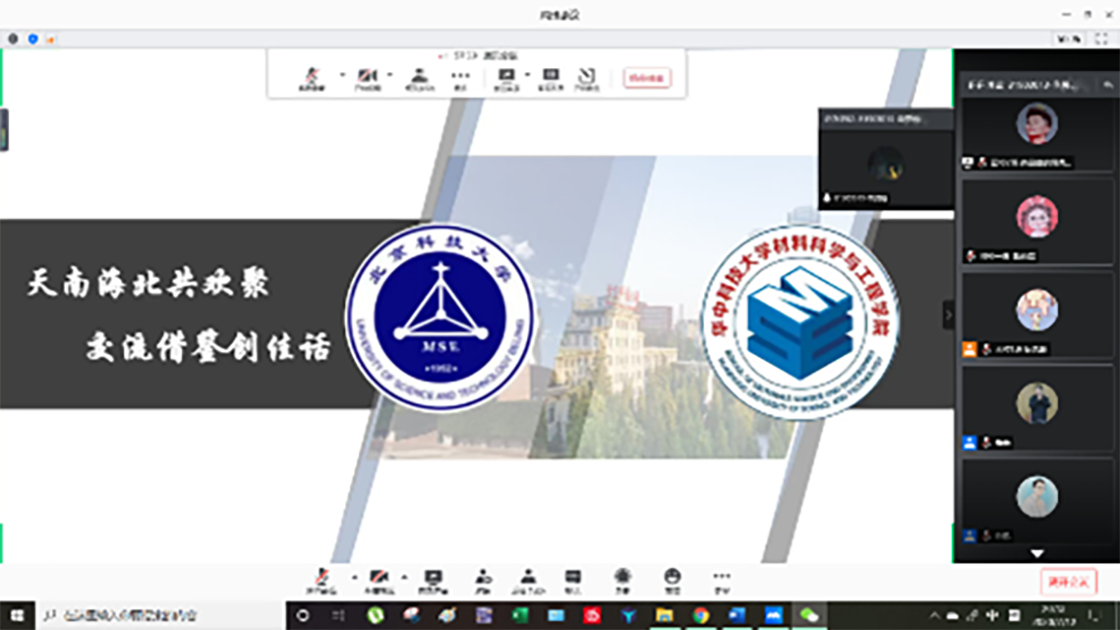Show more participants with the down arrow
The height and width of the screenshot is (630, 1120).
1037,554
